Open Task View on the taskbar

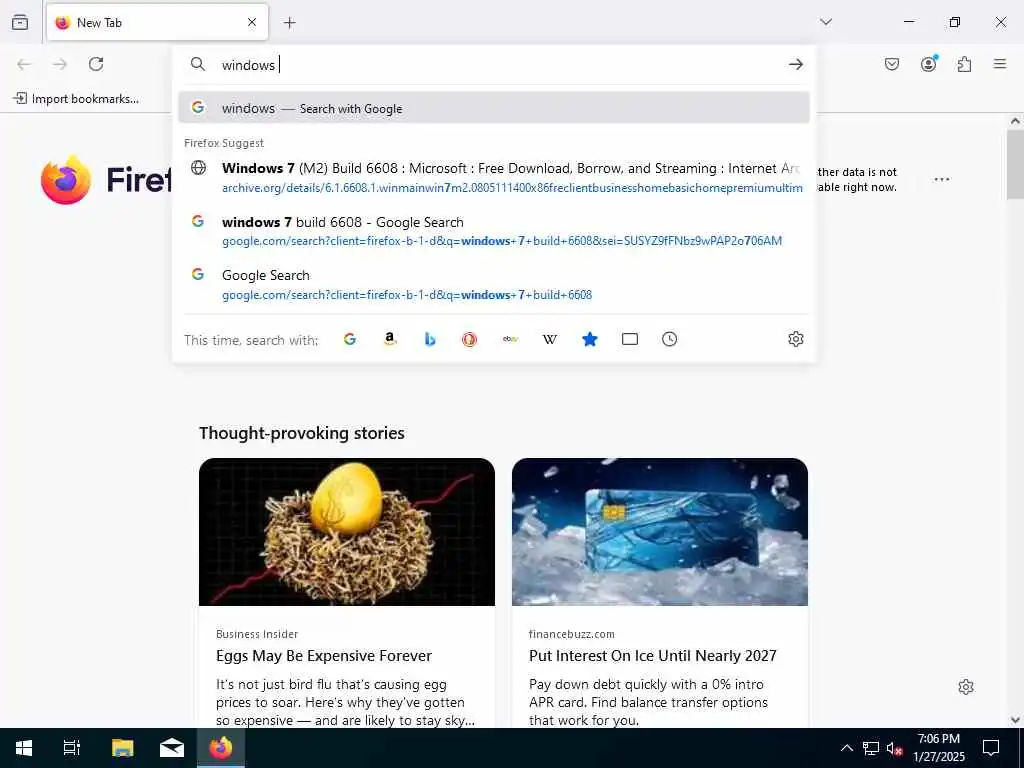point(71,748)
